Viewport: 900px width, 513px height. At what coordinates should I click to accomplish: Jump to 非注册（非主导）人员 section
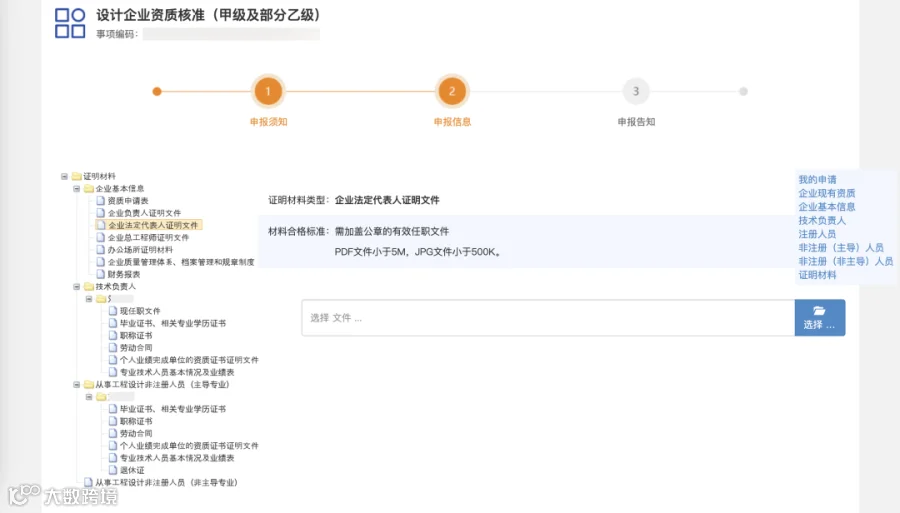coord(845,261)
